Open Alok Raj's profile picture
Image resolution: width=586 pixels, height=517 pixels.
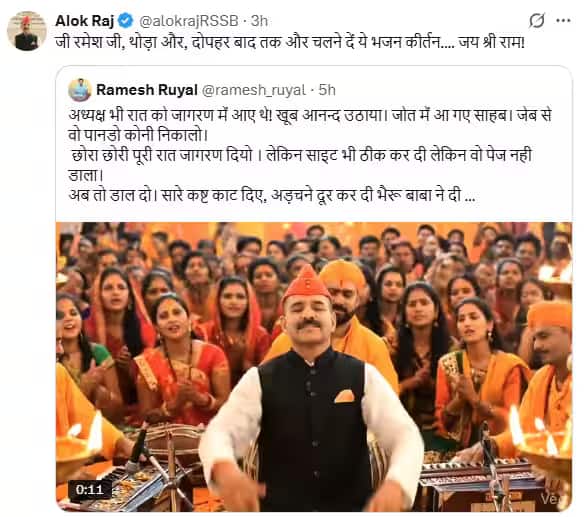pyautogui.click(x=27, y=31)
